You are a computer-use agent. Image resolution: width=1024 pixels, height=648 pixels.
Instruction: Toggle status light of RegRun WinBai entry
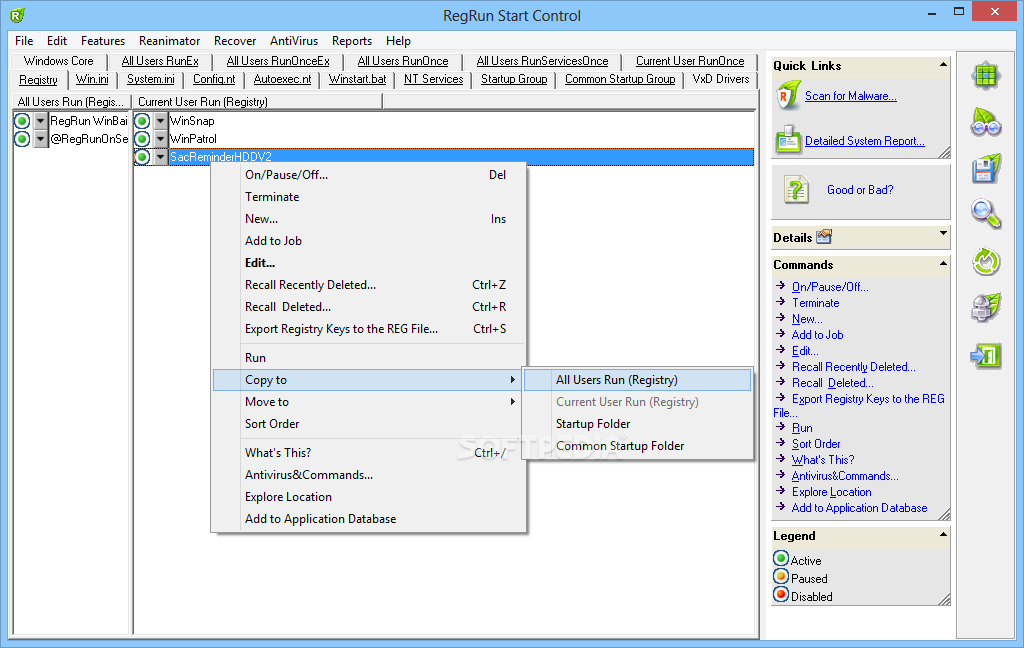pos(22,121)
